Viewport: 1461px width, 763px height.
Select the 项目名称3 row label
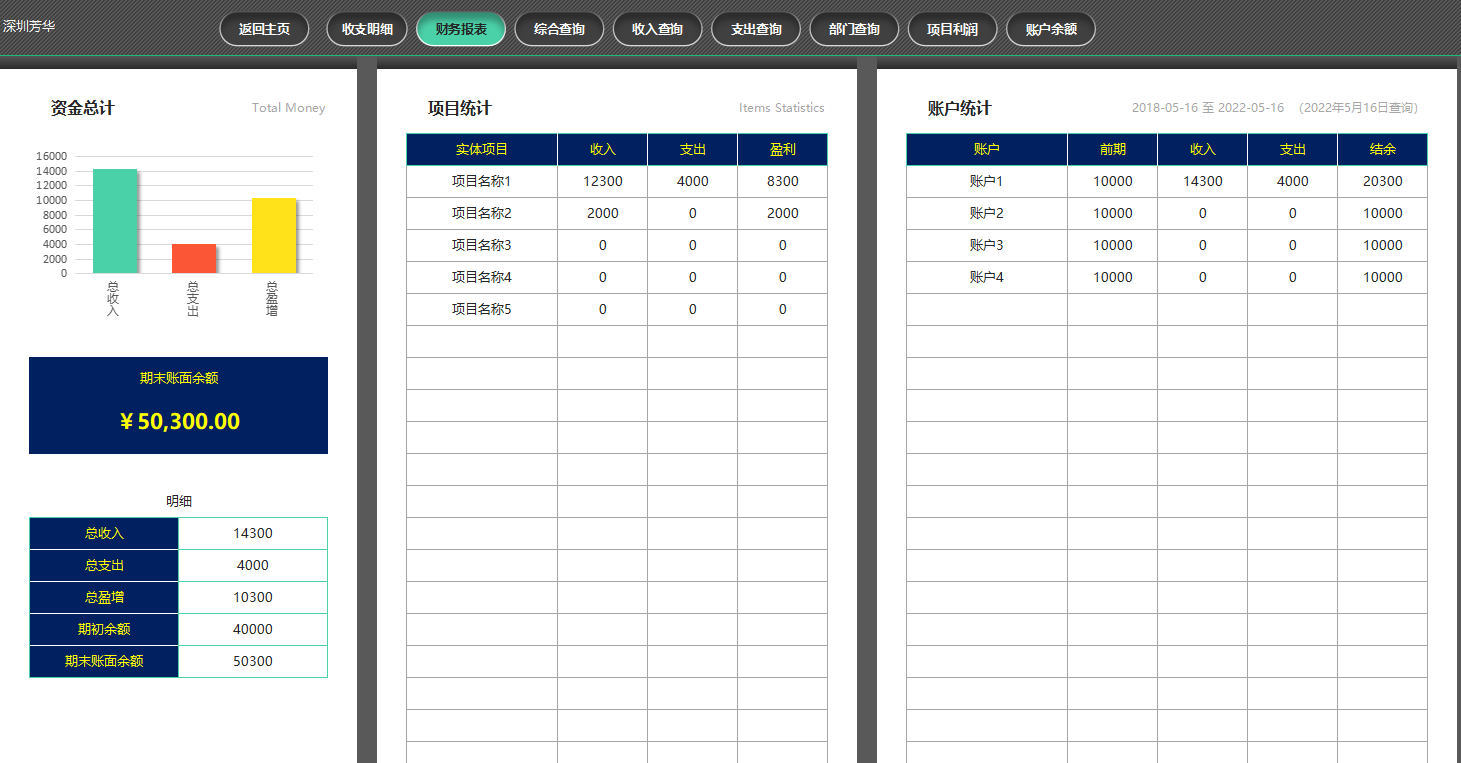[x=482, y=245]
